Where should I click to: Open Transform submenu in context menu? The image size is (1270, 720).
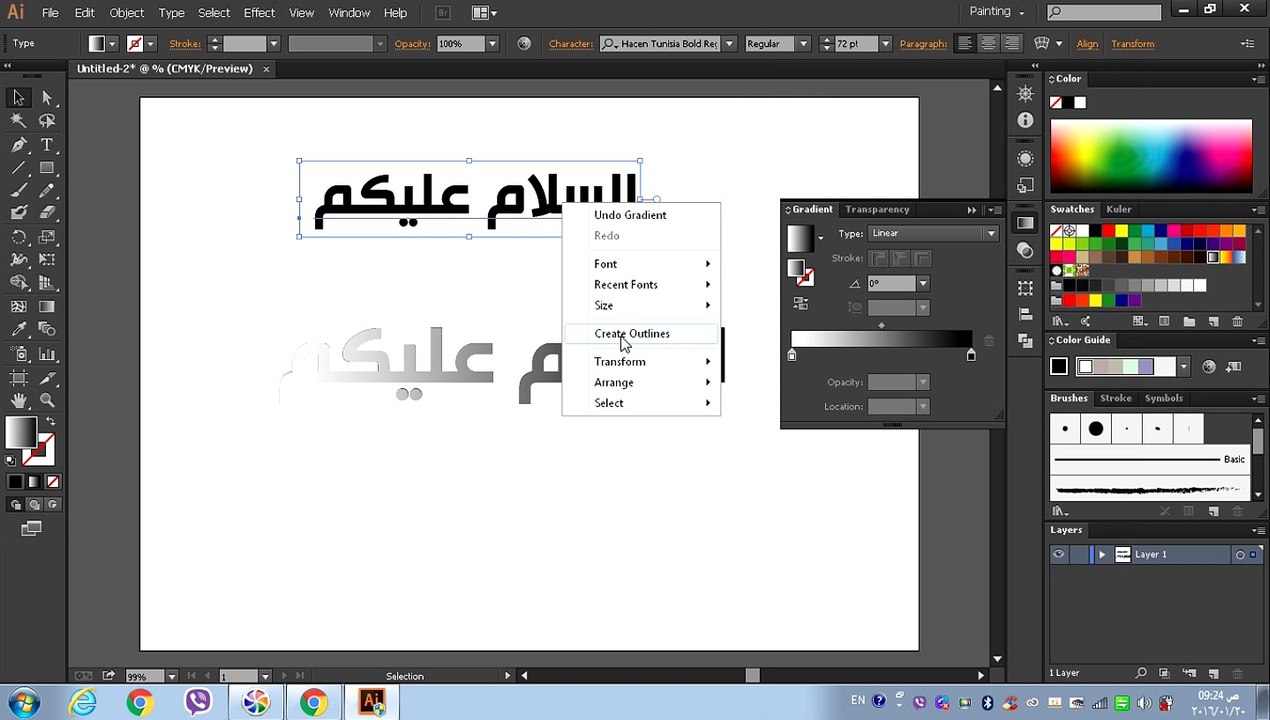[641, 362]
